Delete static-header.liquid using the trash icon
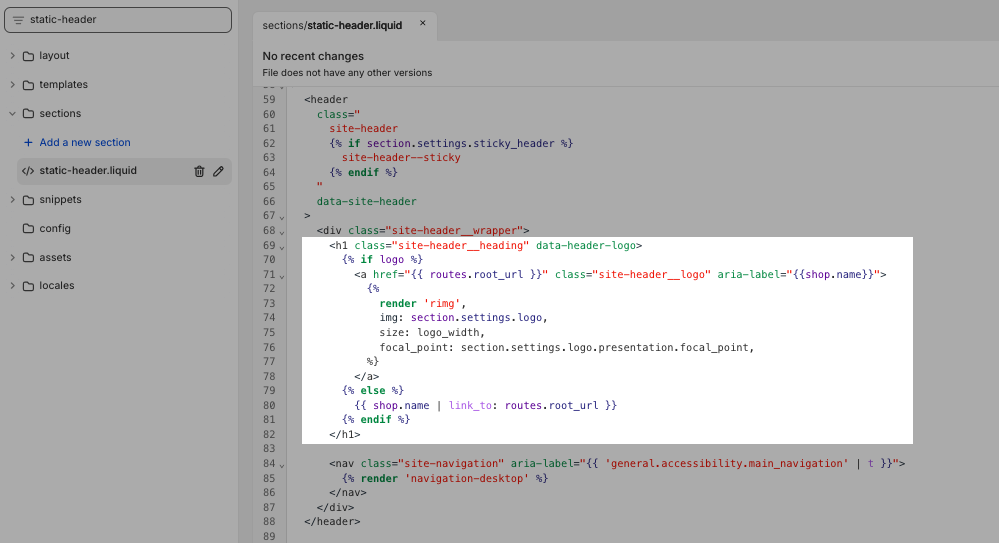 click(x=199, y=171)
